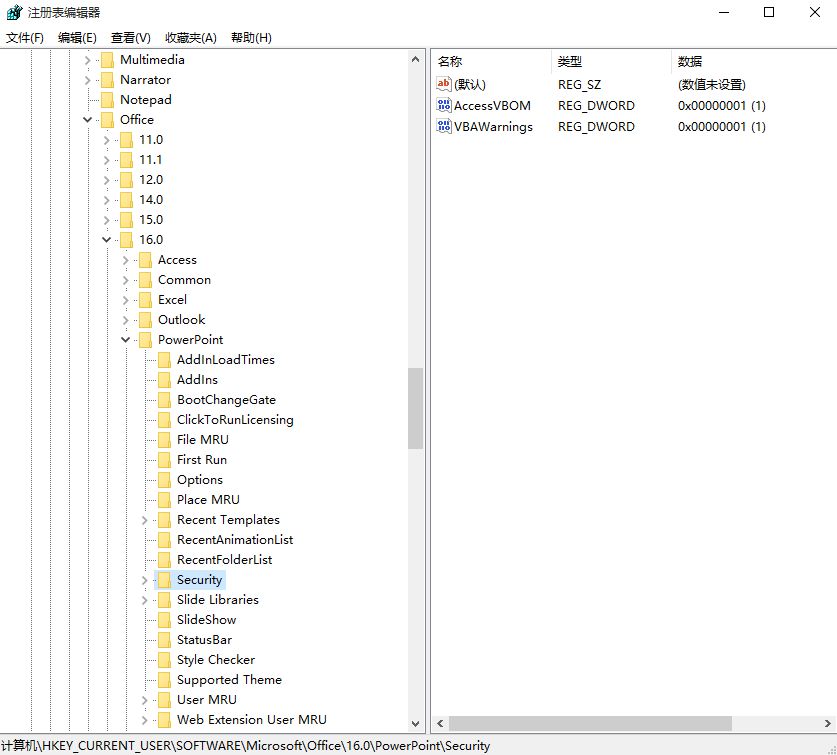Click the VBAWarnings REG_DWORD type cell
837x755 pixels.
596,127
